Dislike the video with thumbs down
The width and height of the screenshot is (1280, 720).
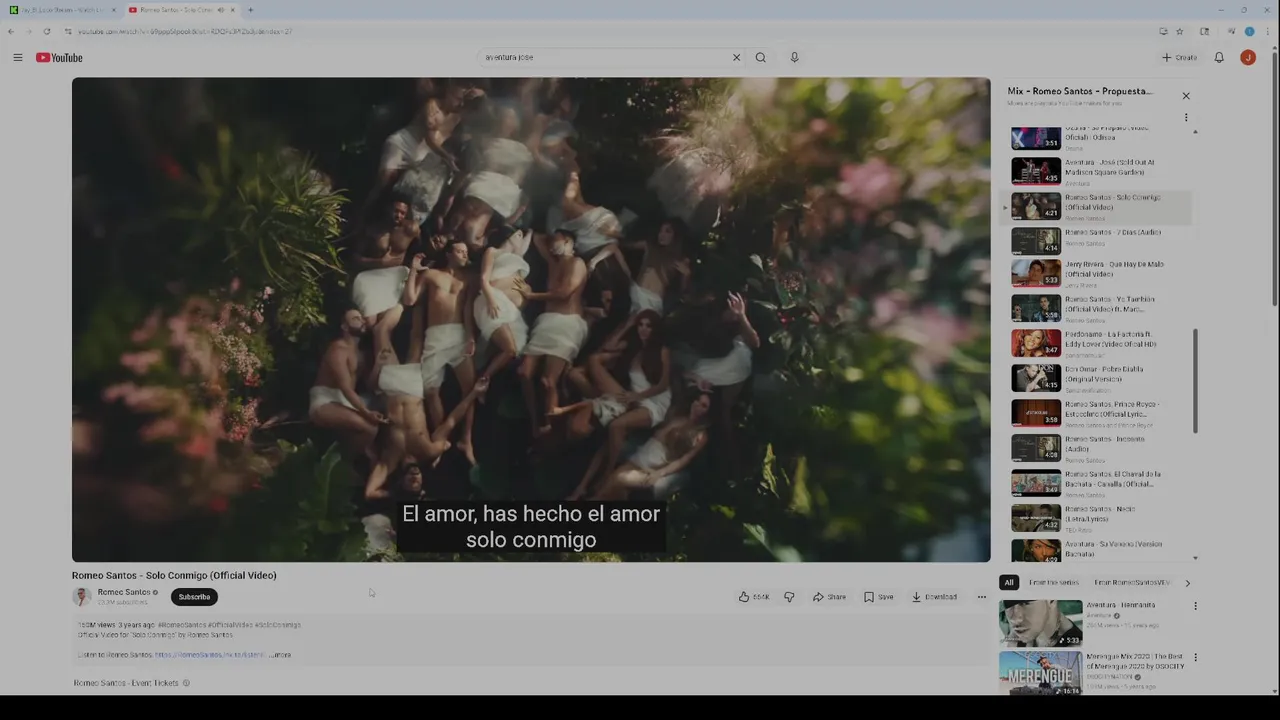pyautogui.click(x=789, y=597)
